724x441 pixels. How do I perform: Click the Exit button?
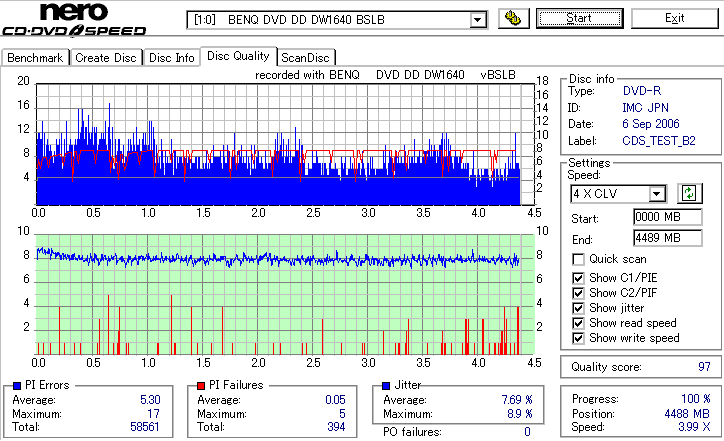click(x=675, y=18)
